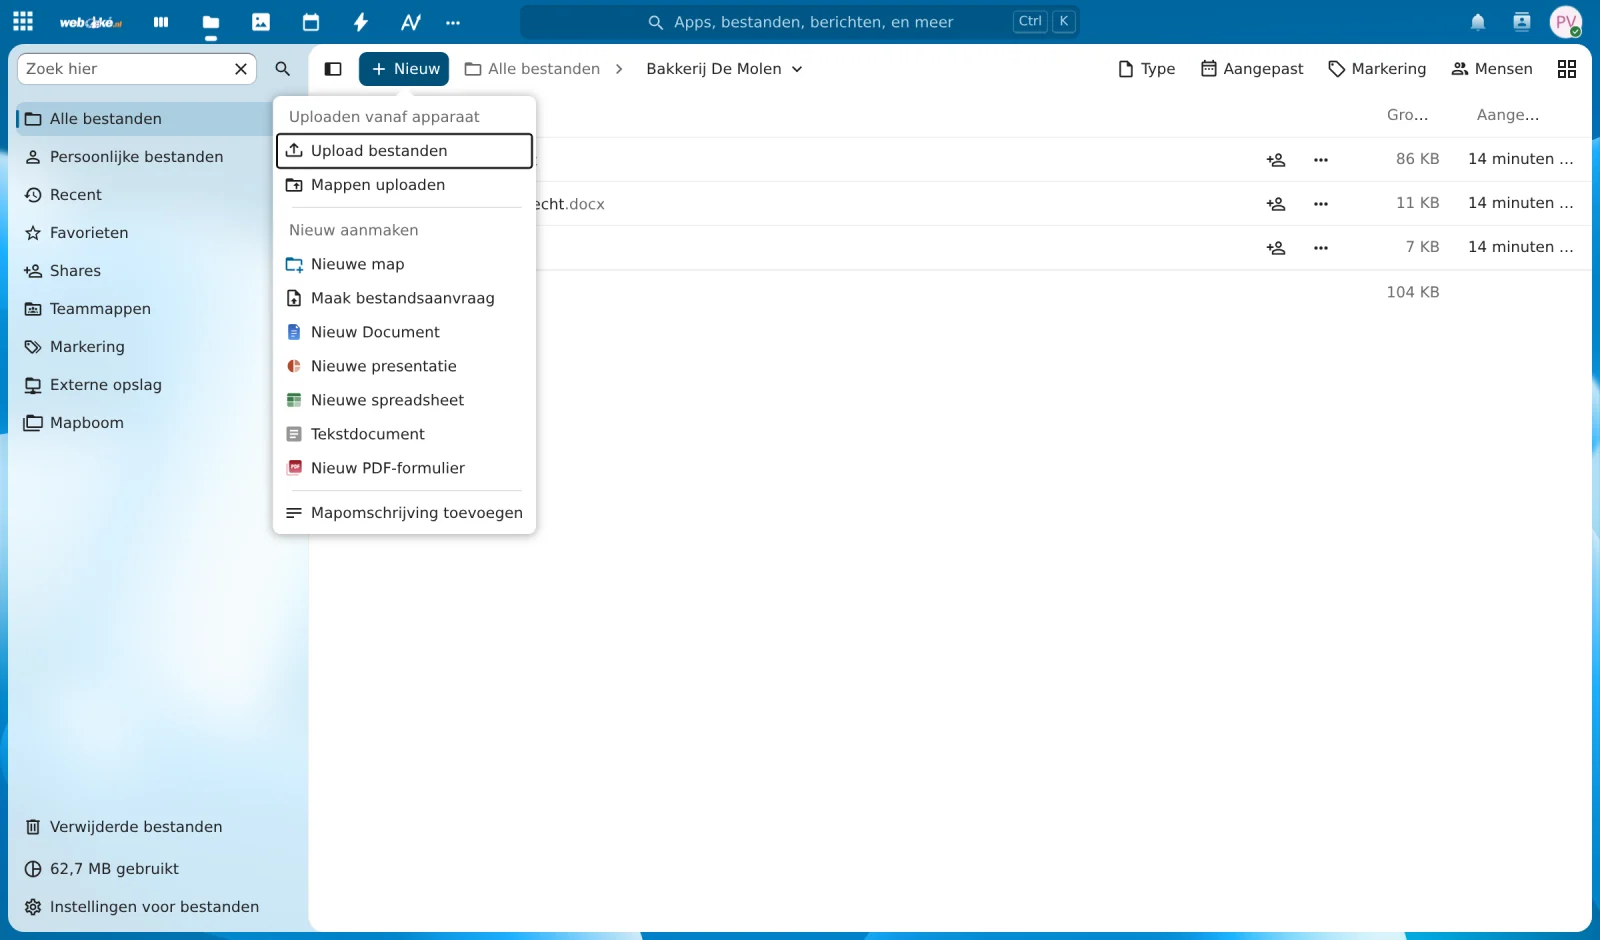1600x940 pixels.
Task: Choose Mapomschrijving toevoegen
Action: 404,513
